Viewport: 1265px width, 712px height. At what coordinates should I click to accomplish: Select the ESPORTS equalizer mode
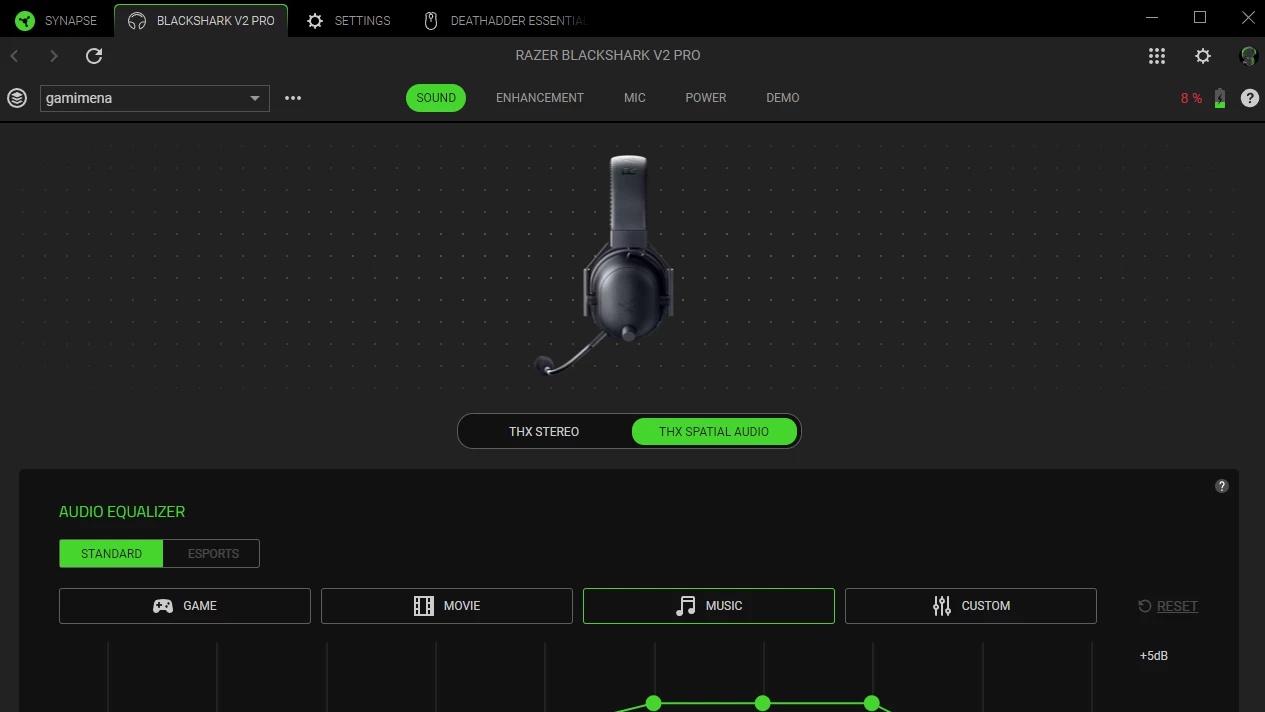coord(213,554)
